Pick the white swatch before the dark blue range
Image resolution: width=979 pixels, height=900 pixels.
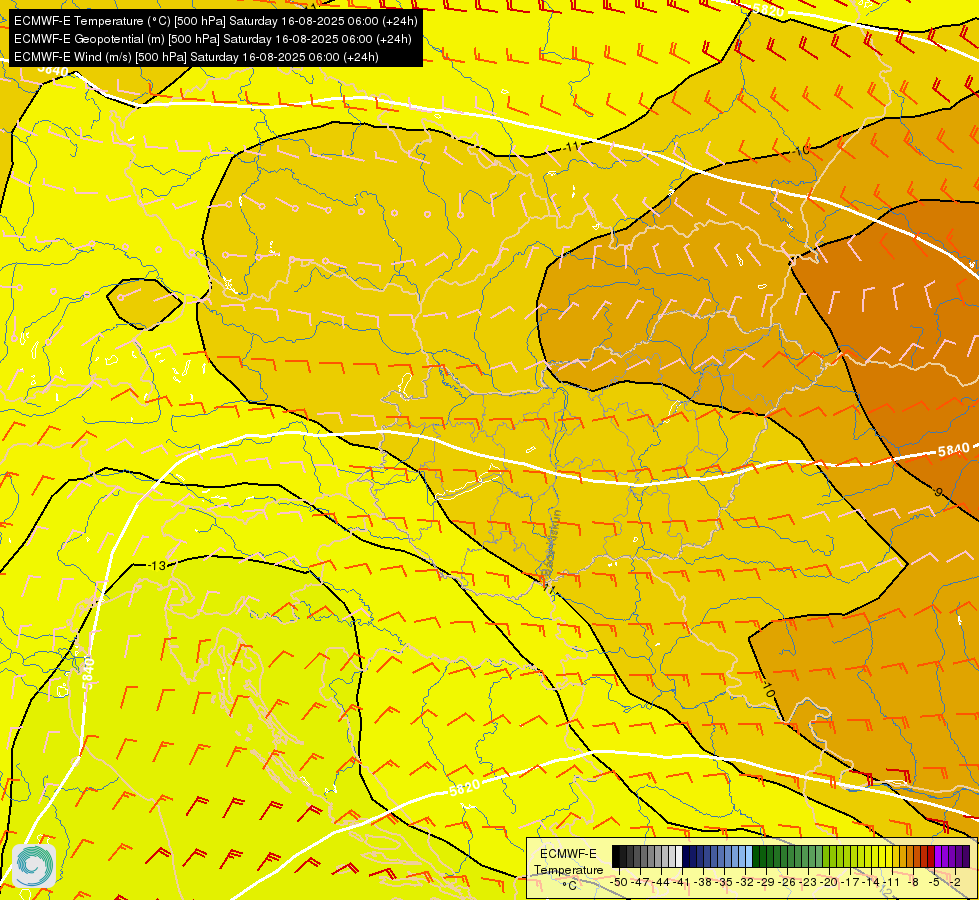(x=679, y=856)
